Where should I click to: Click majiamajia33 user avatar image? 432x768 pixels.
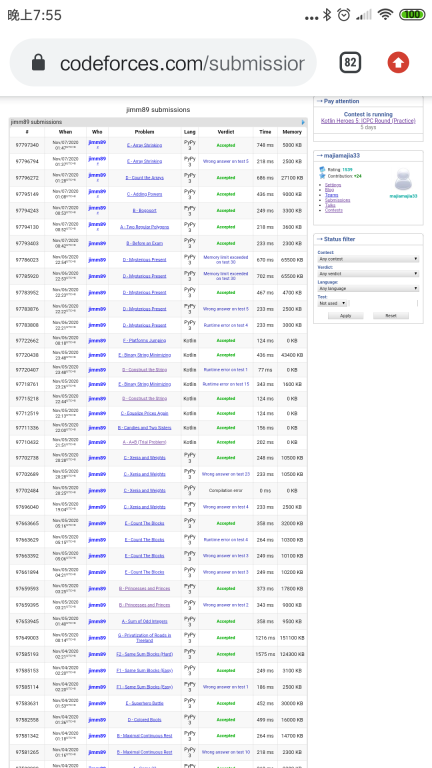coord(403,179)
